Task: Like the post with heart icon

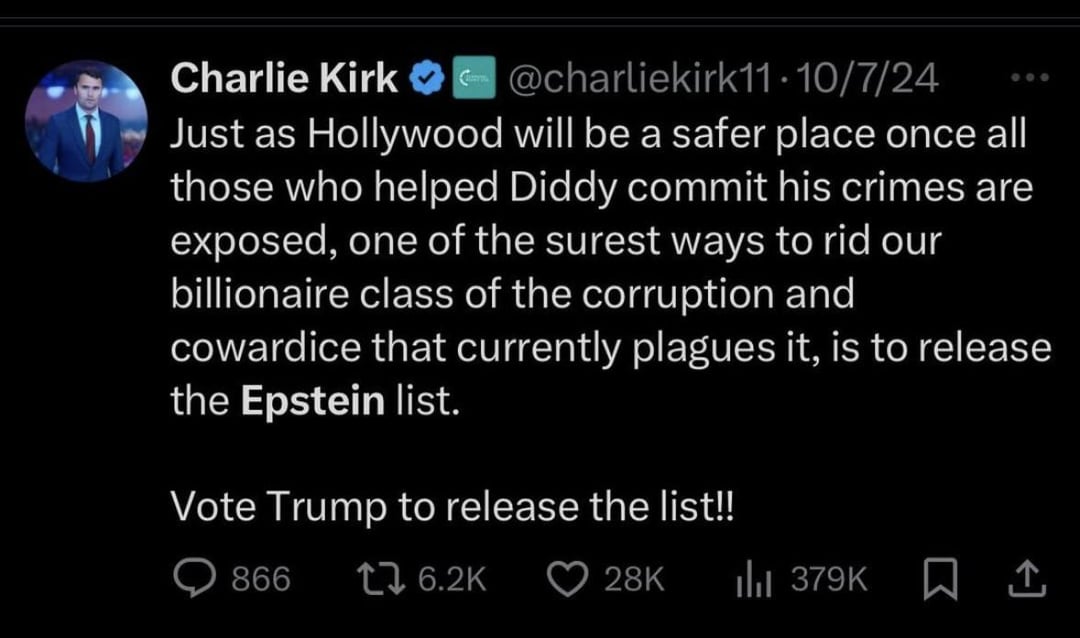Action: pos(568,579)
